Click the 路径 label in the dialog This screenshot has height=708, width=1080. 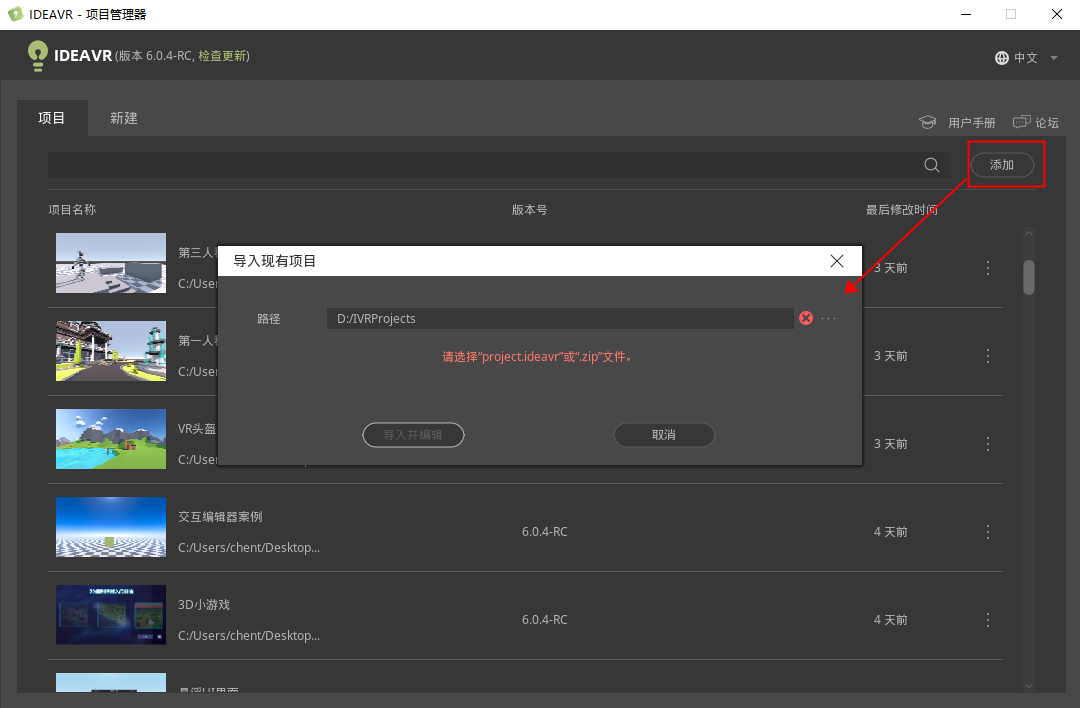[x=269, y=319]
